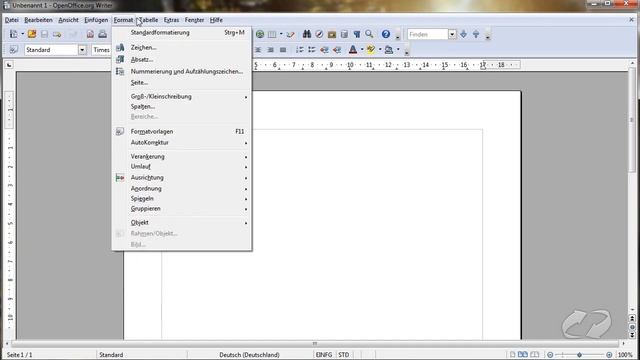Open Highlighting color dropdown arrow

[x=380, y=50]
